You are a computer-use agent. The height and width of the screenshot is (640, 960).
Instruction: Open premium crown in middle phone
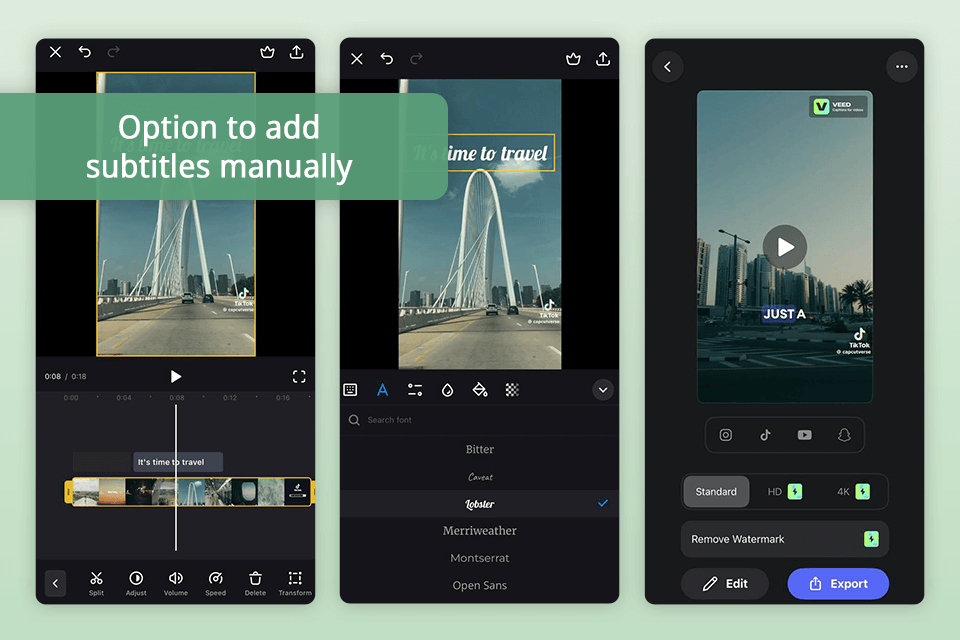(x=573, y=59)
